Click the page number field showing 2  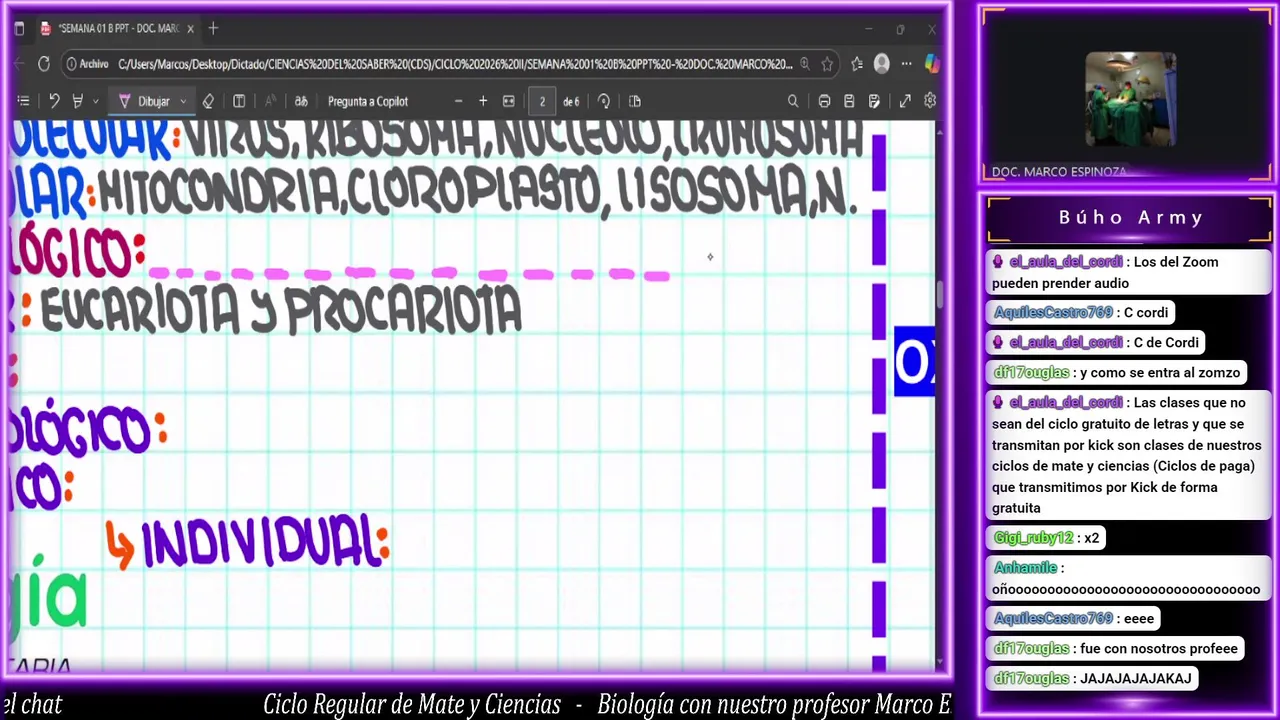click(x=542, y=101)
